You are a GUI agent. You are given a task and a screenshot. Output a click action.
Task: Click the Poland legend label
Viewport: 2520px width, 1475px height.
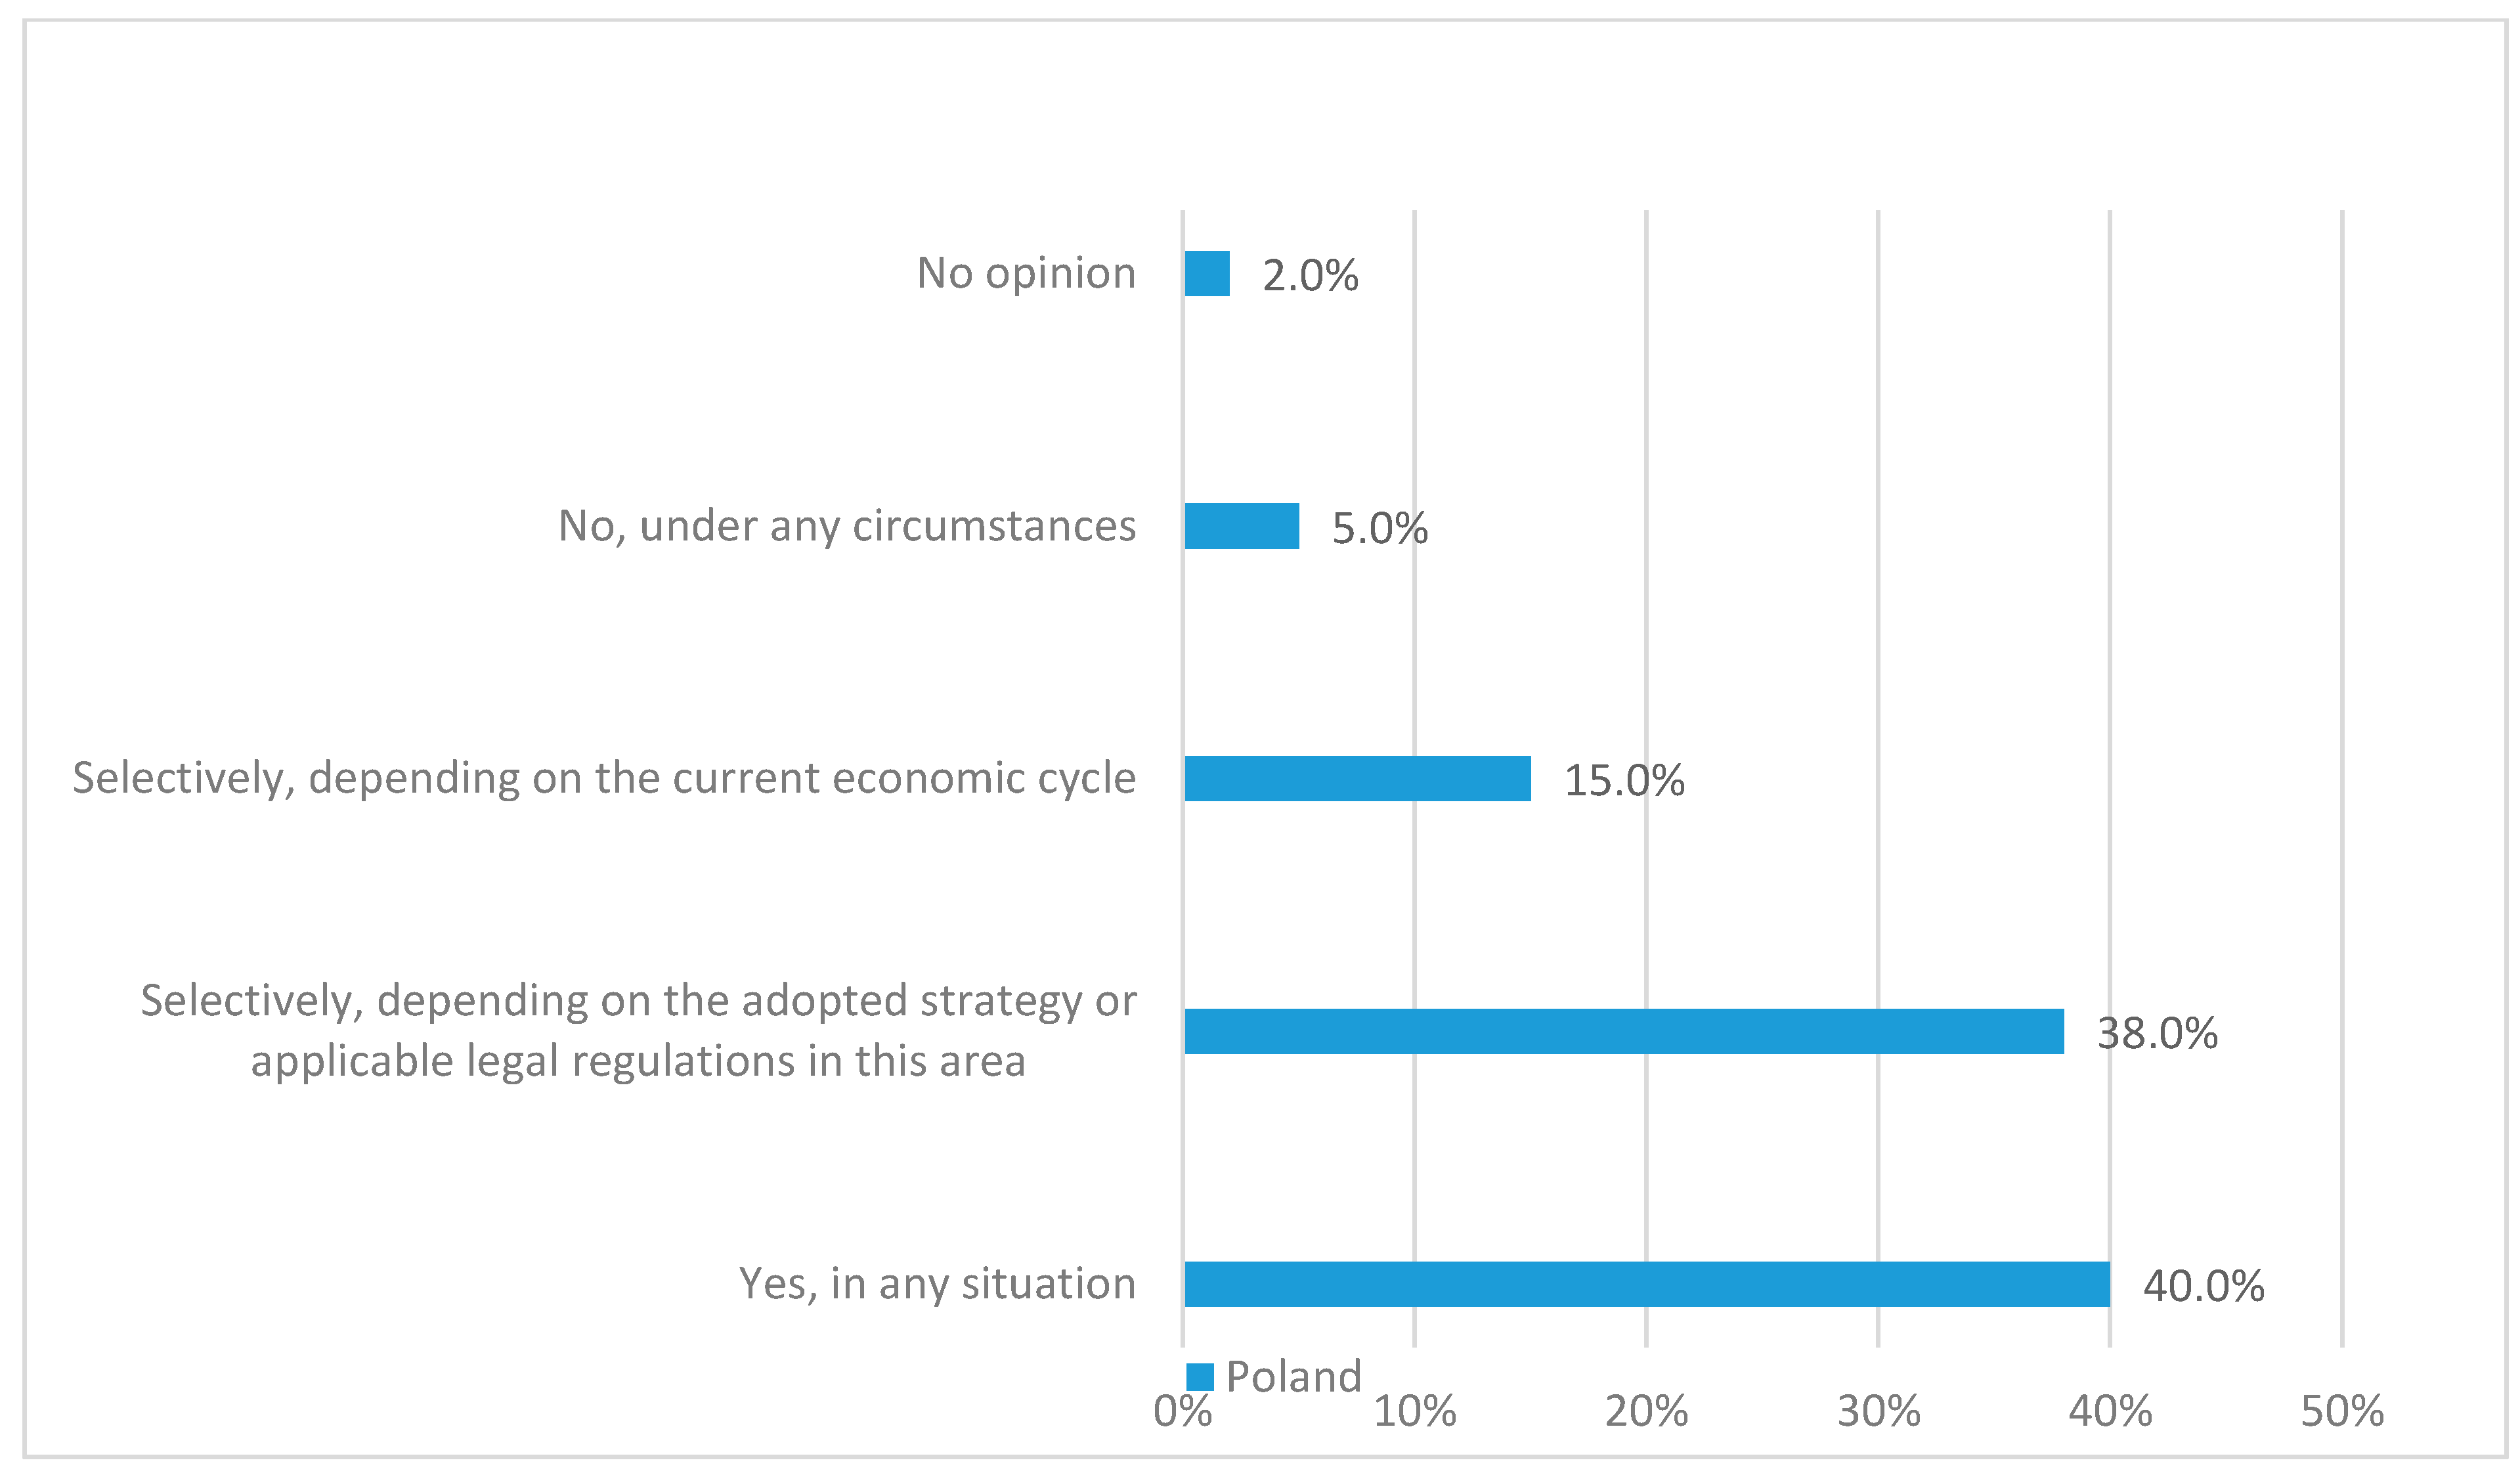pos(1293,1377)
